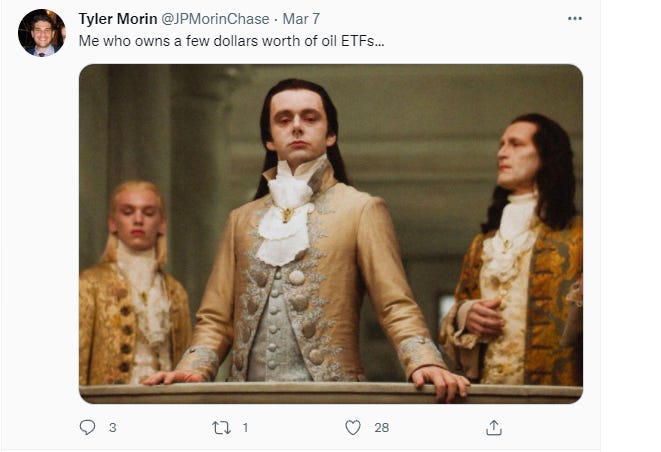Open Tyler Morin's profile picture
Viewport: 661px width, 452px height.
(x=41, y=32)
